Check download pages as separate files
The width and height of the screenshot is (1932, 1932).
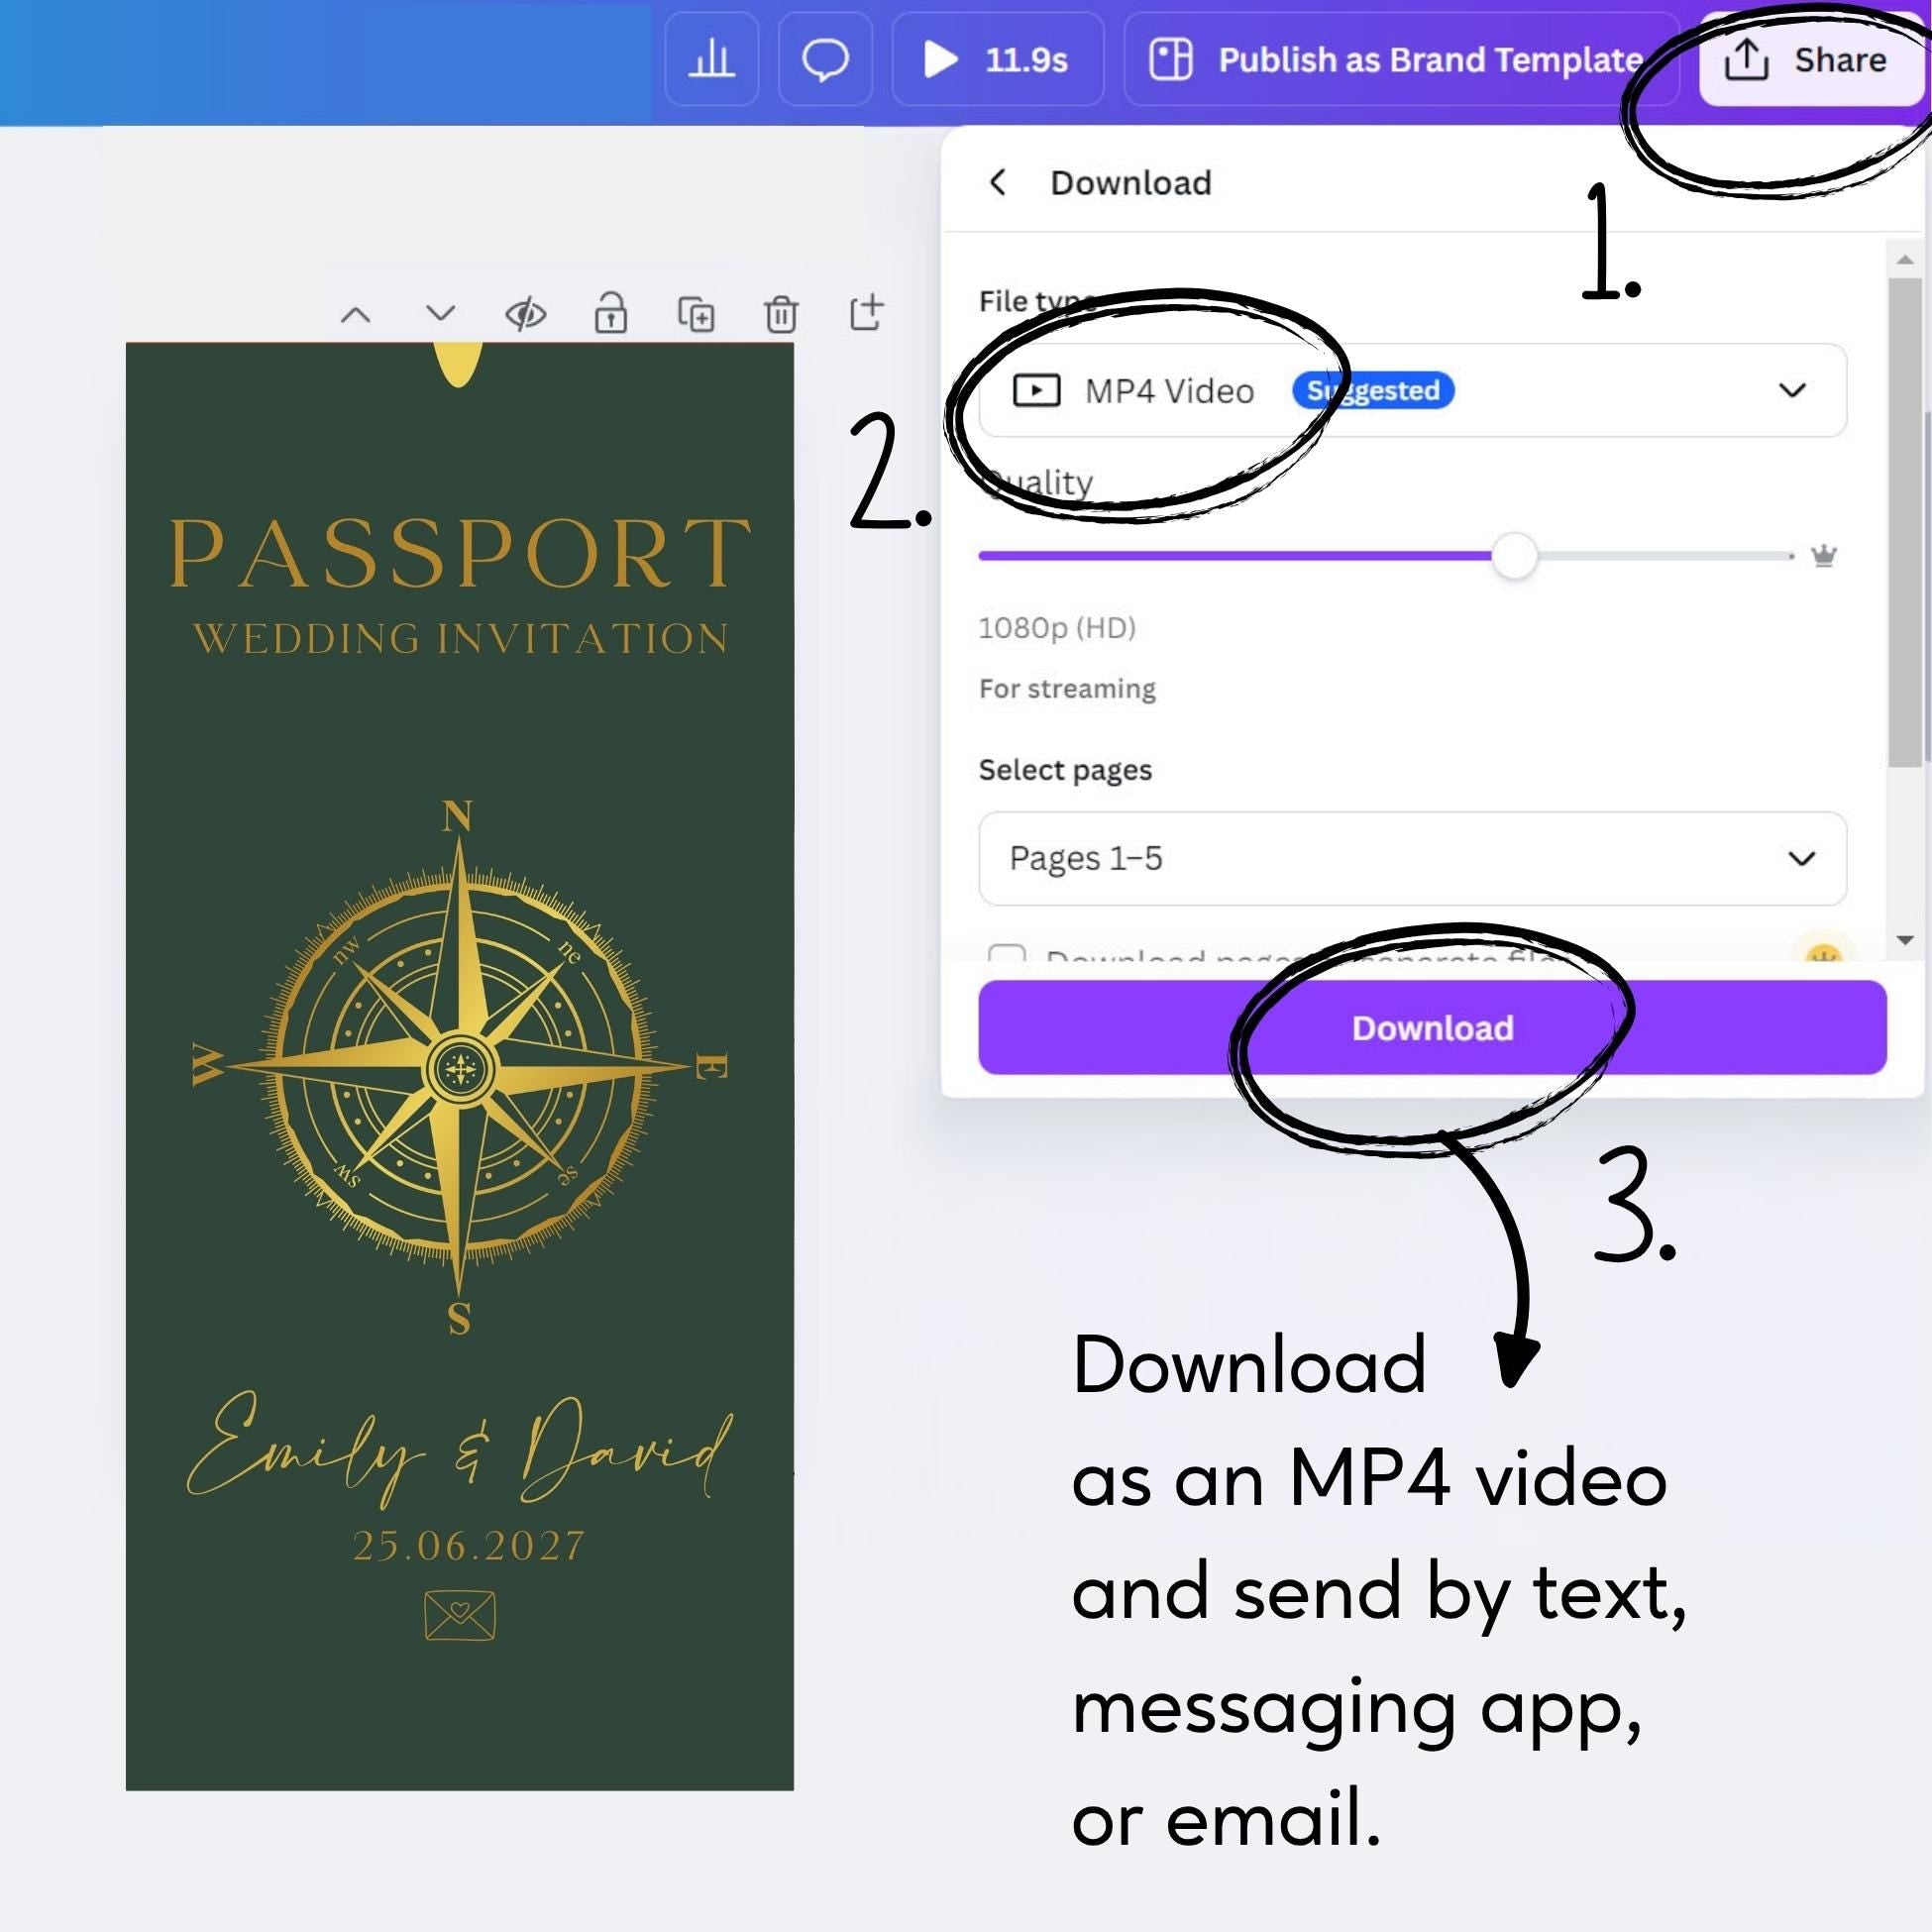coord(1006,953)
